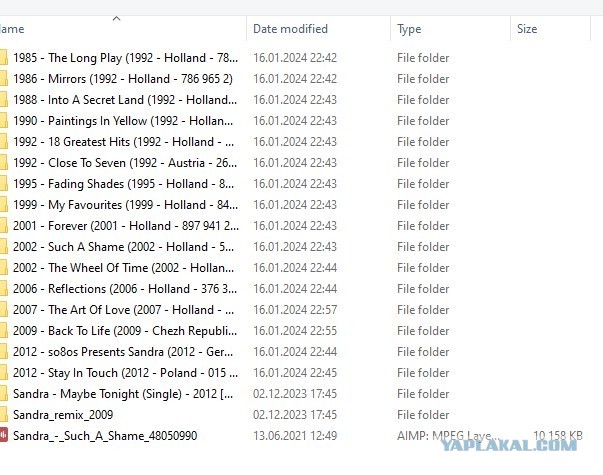The width and height of the screenshot is (603, 475).
Task: Click File folder type of Sandra_remix_2009 row
Action: coord(423,415)
